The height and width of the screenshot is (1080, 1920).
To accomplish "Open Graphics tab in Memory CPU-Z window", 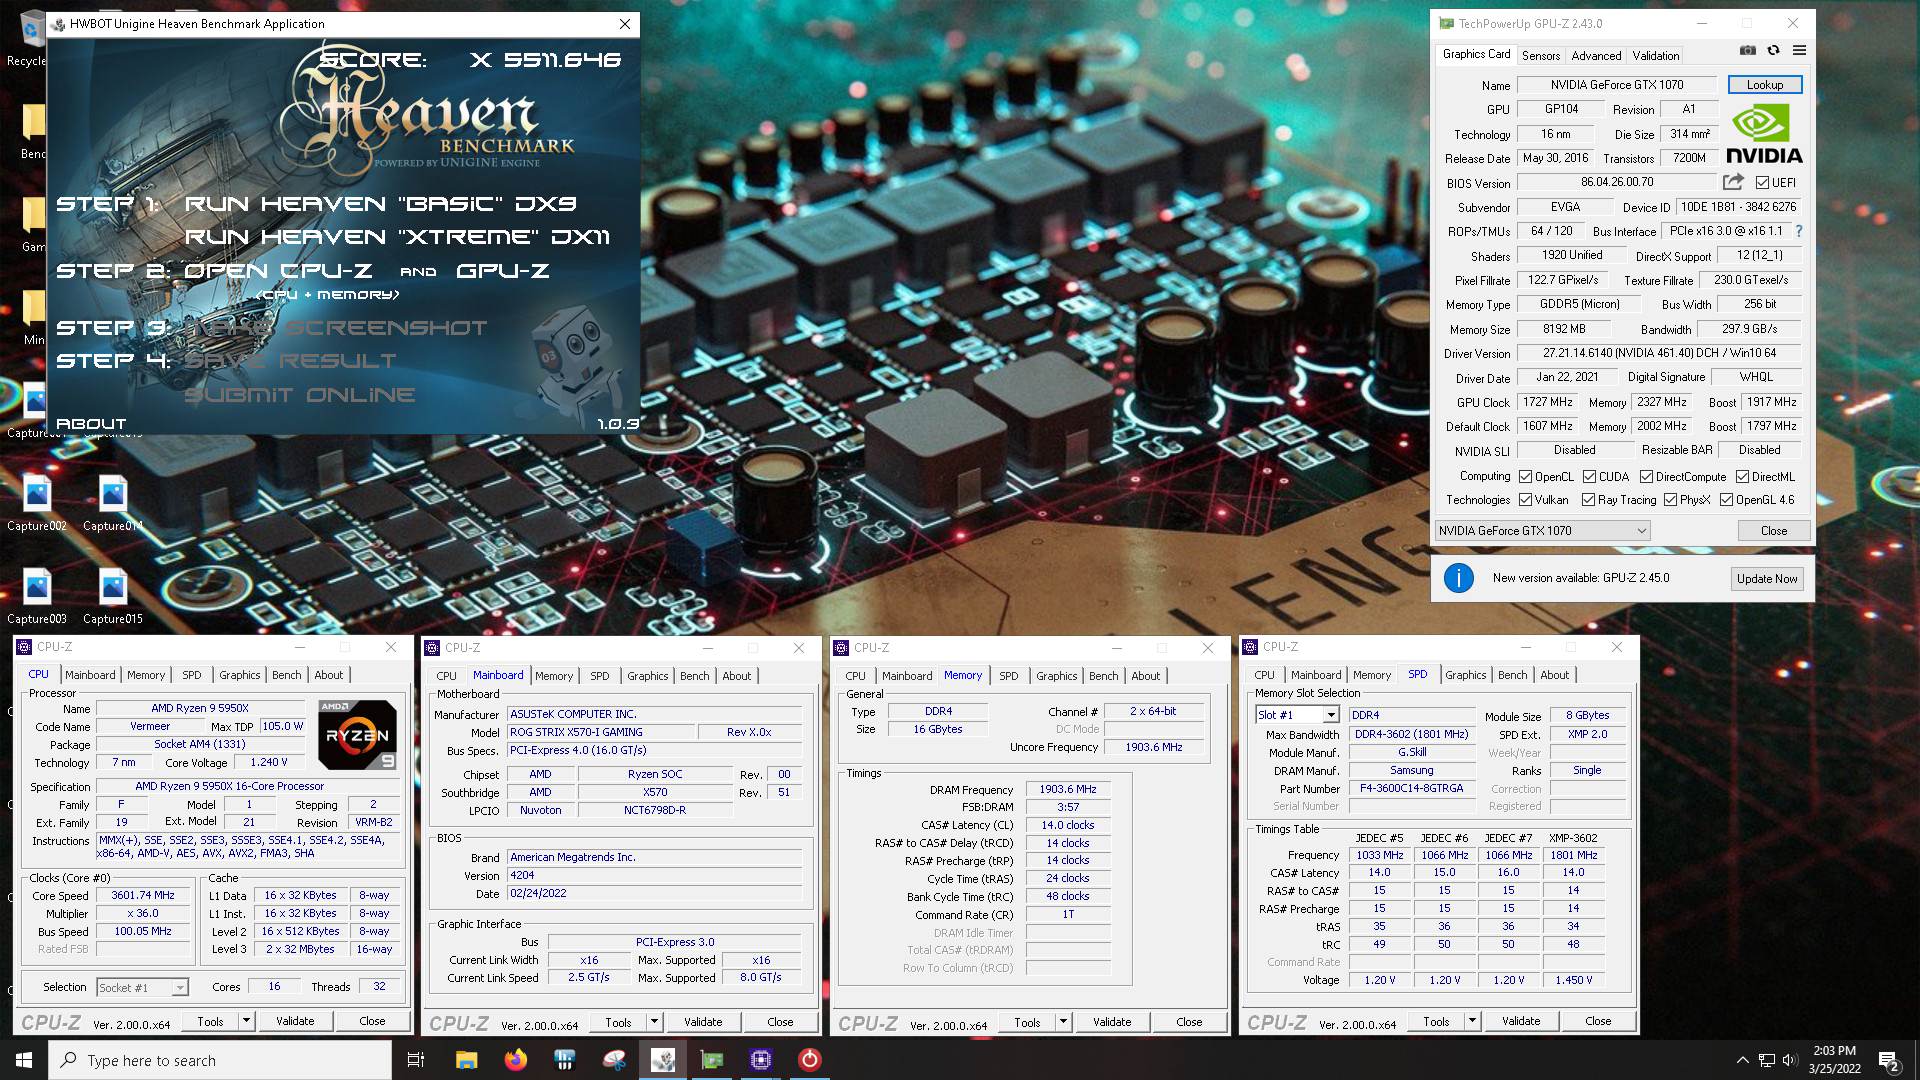I will [x=1057, y=676].
